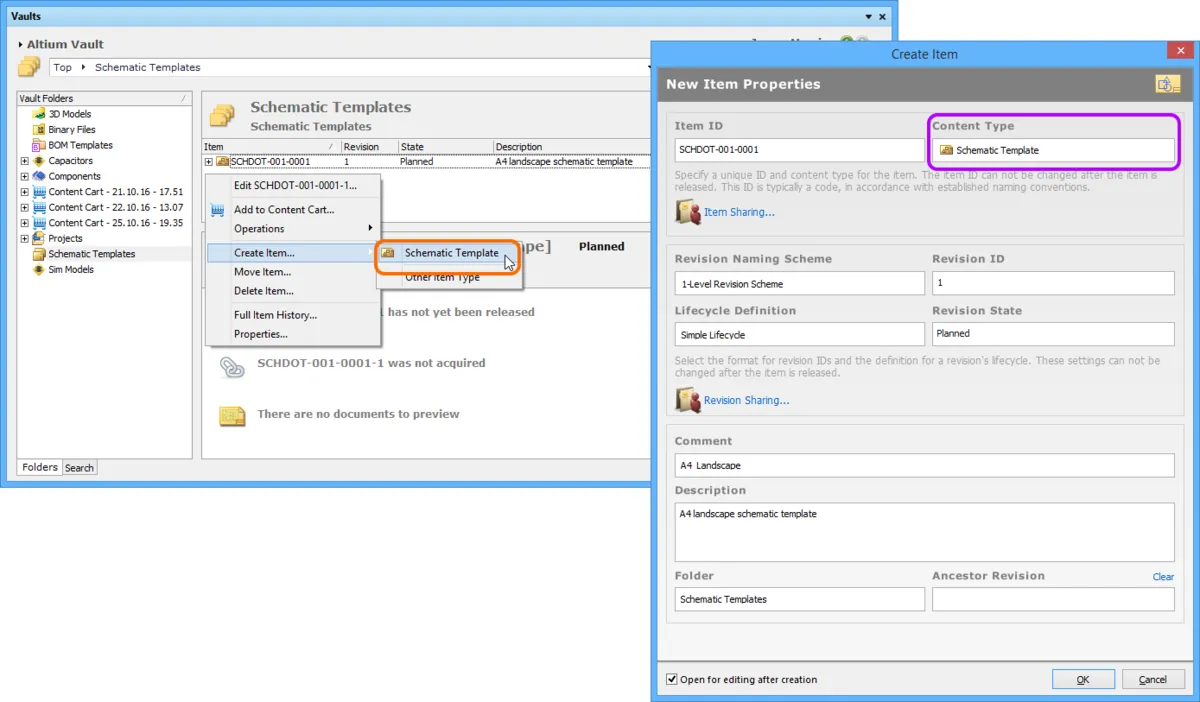Click the Content Cart 21.10.16 cart icon
The image size is (1200, 702).
point(39,192)
